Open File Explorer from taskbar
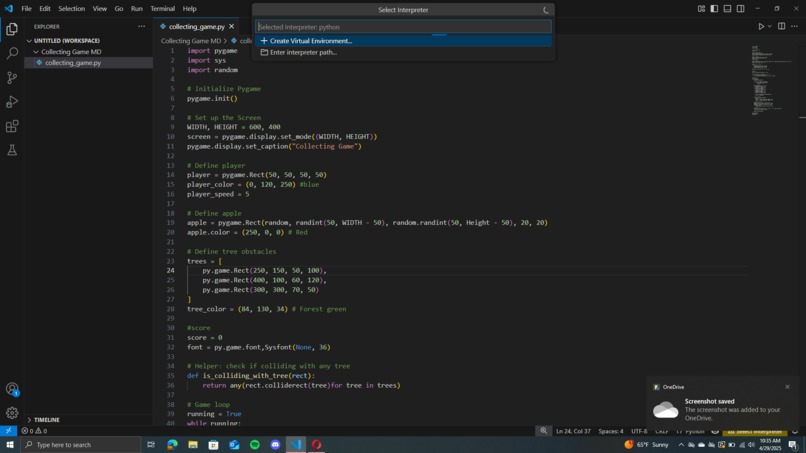 [193, 445]
